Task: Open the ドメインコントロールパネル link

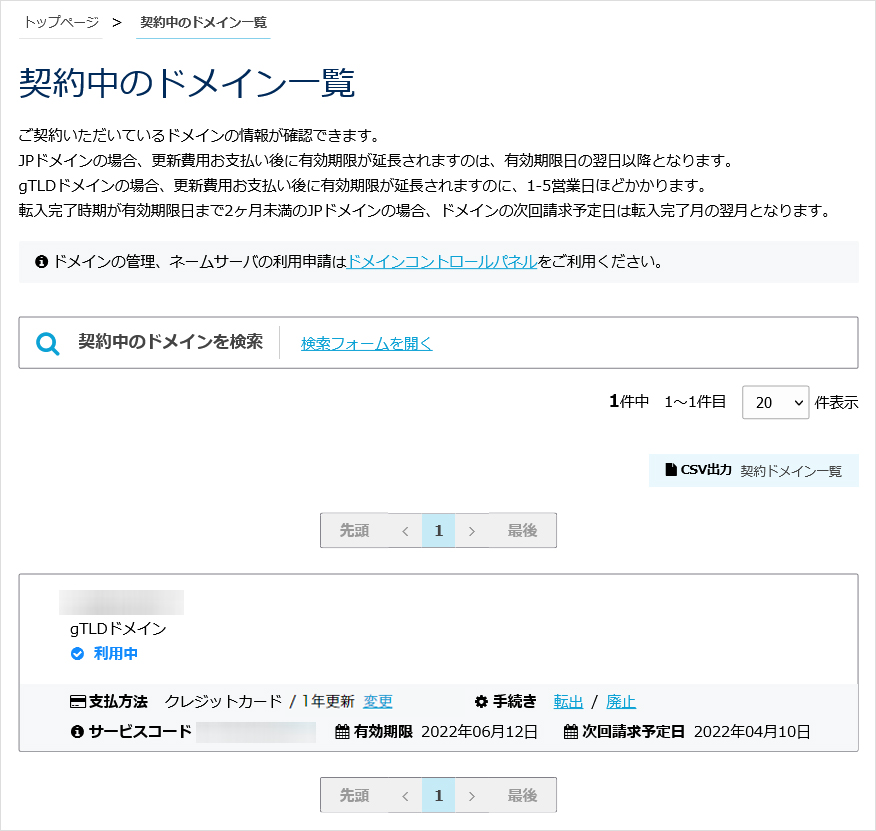Action: pos(444,262)
